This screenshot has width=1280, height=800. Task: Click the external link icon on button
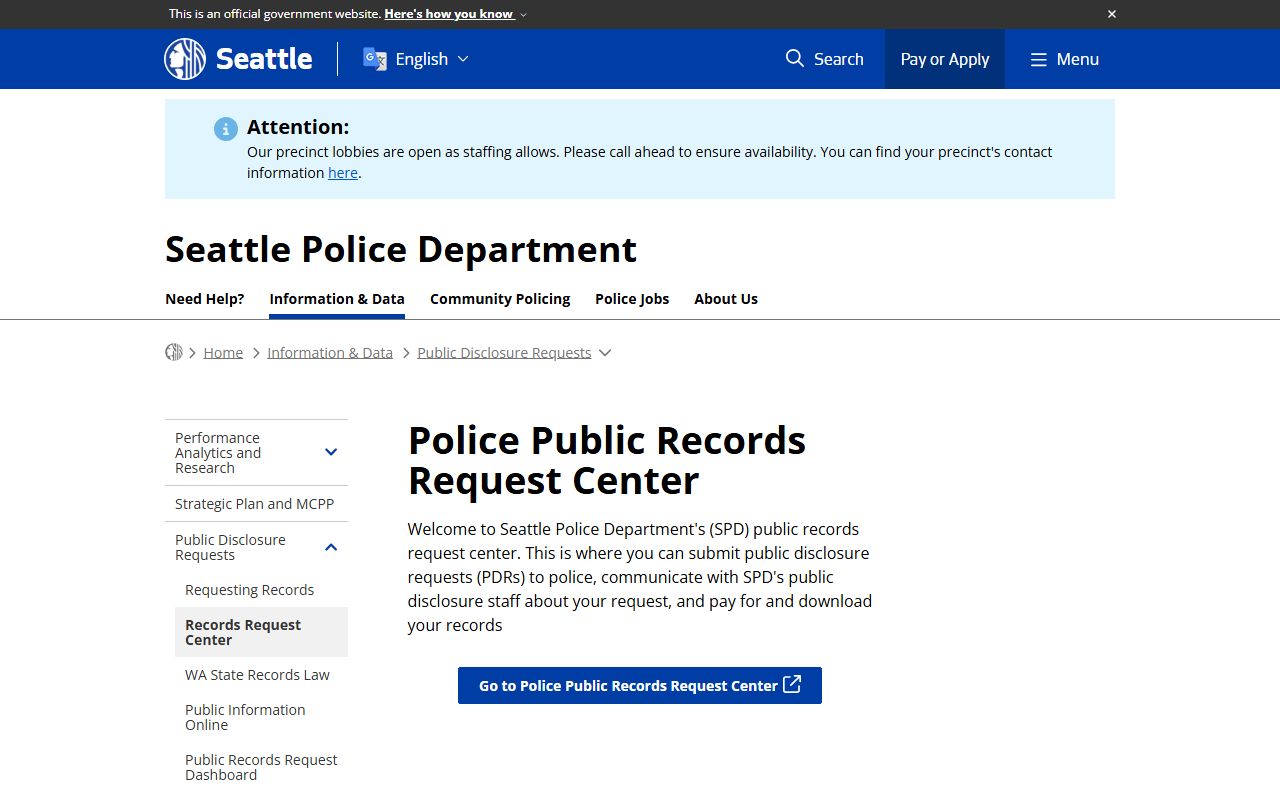[x=792, y=684]
